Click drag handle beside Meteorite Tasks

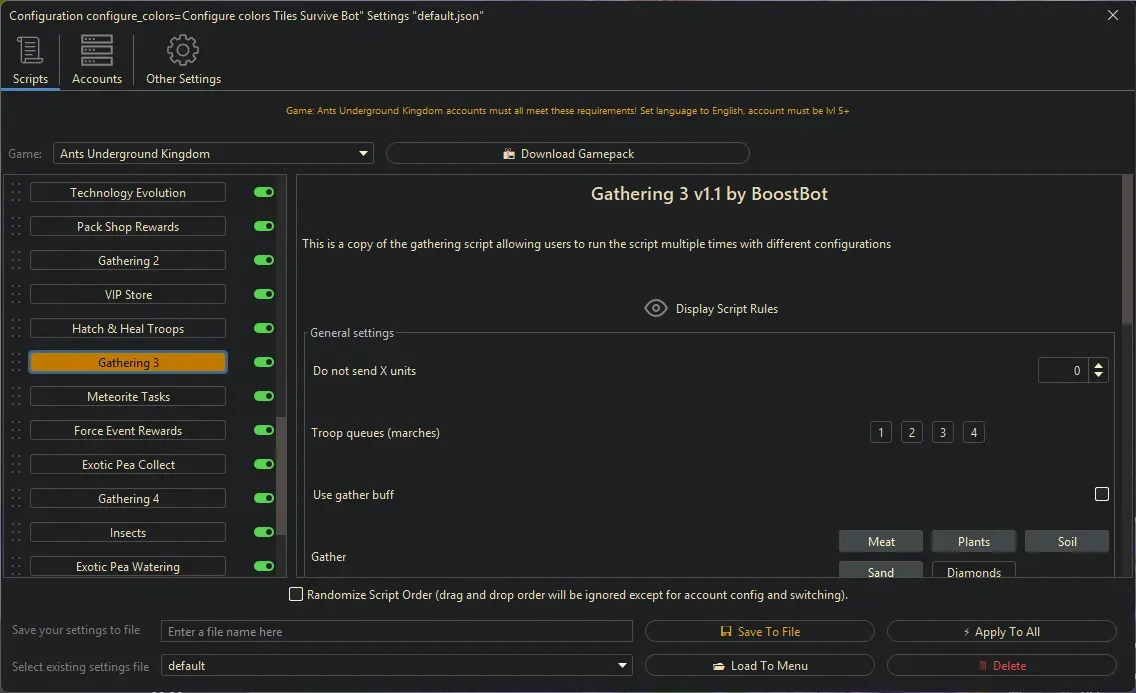tap(16, 397)
